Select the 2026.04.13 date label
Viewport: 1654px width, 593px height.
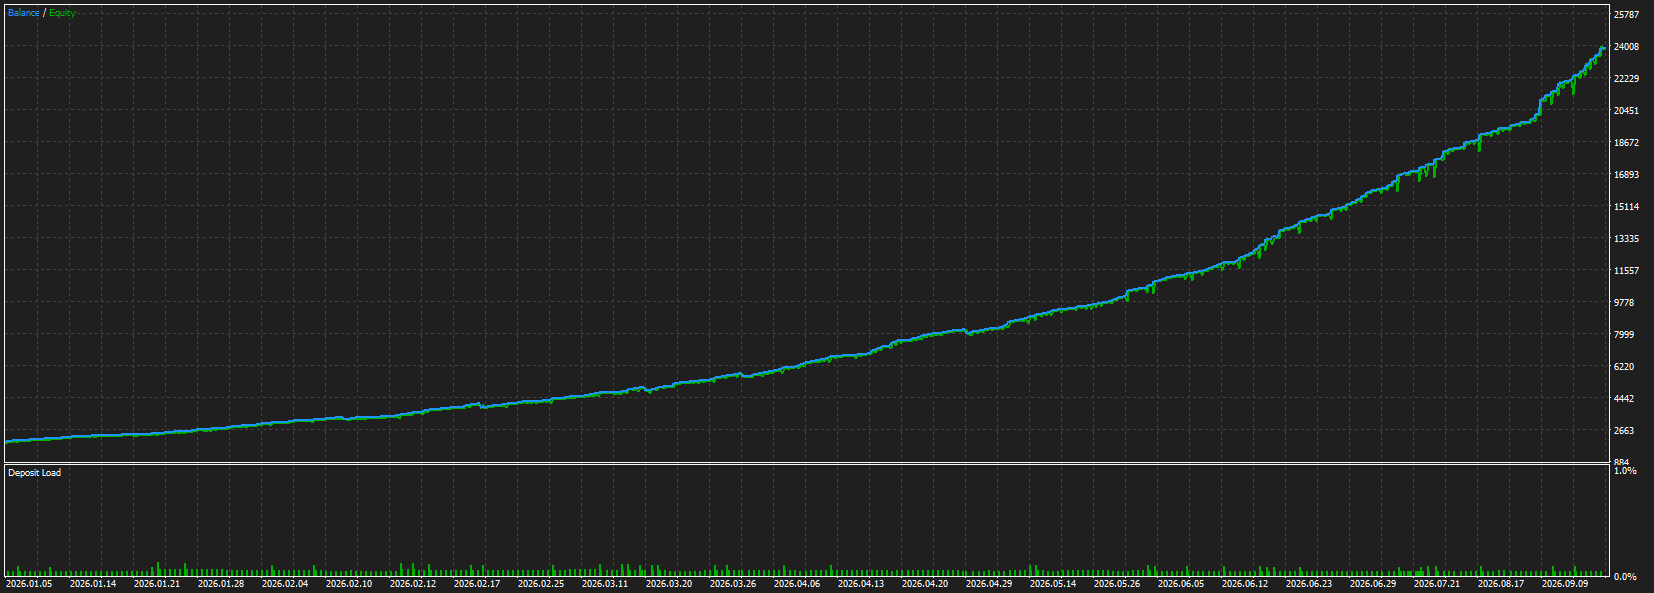861,584
